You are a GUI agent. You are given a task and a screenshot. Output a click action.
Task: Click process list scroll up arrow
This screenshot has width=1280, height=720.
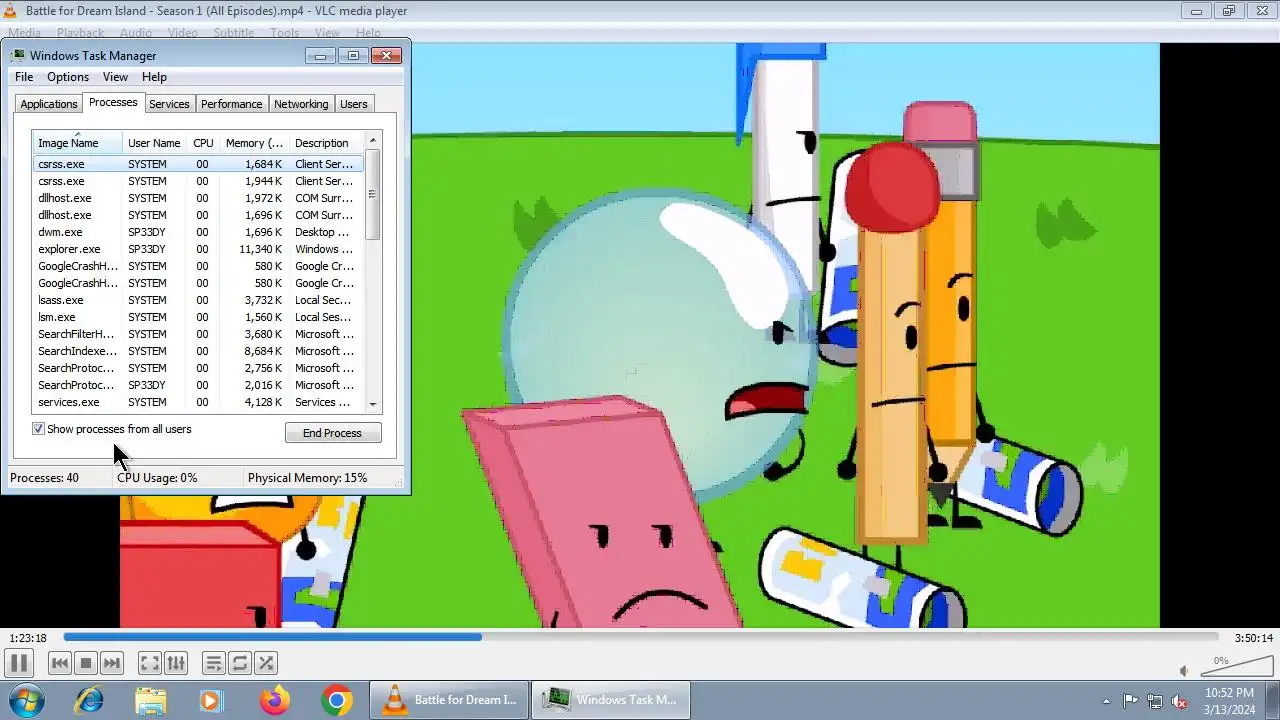(x=373, y=141)
